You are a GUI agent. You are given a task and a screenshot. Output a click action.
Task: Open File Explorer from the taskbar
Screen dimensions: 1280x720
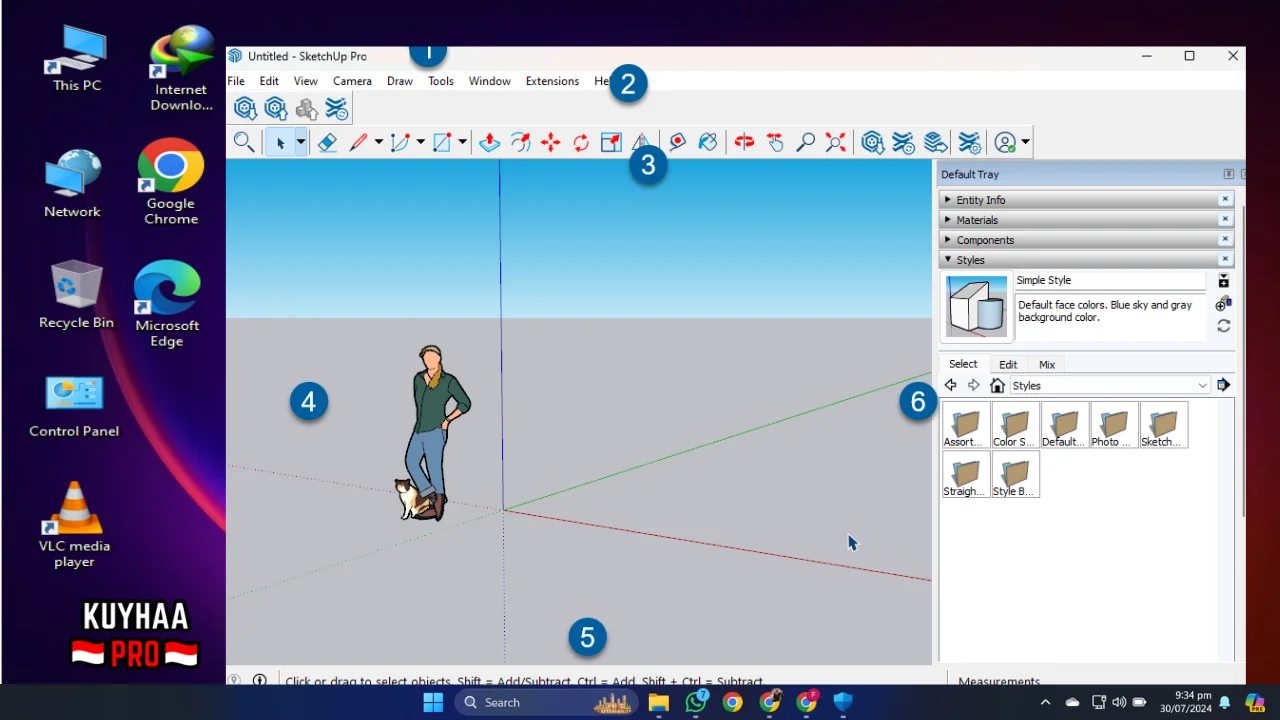658,702
